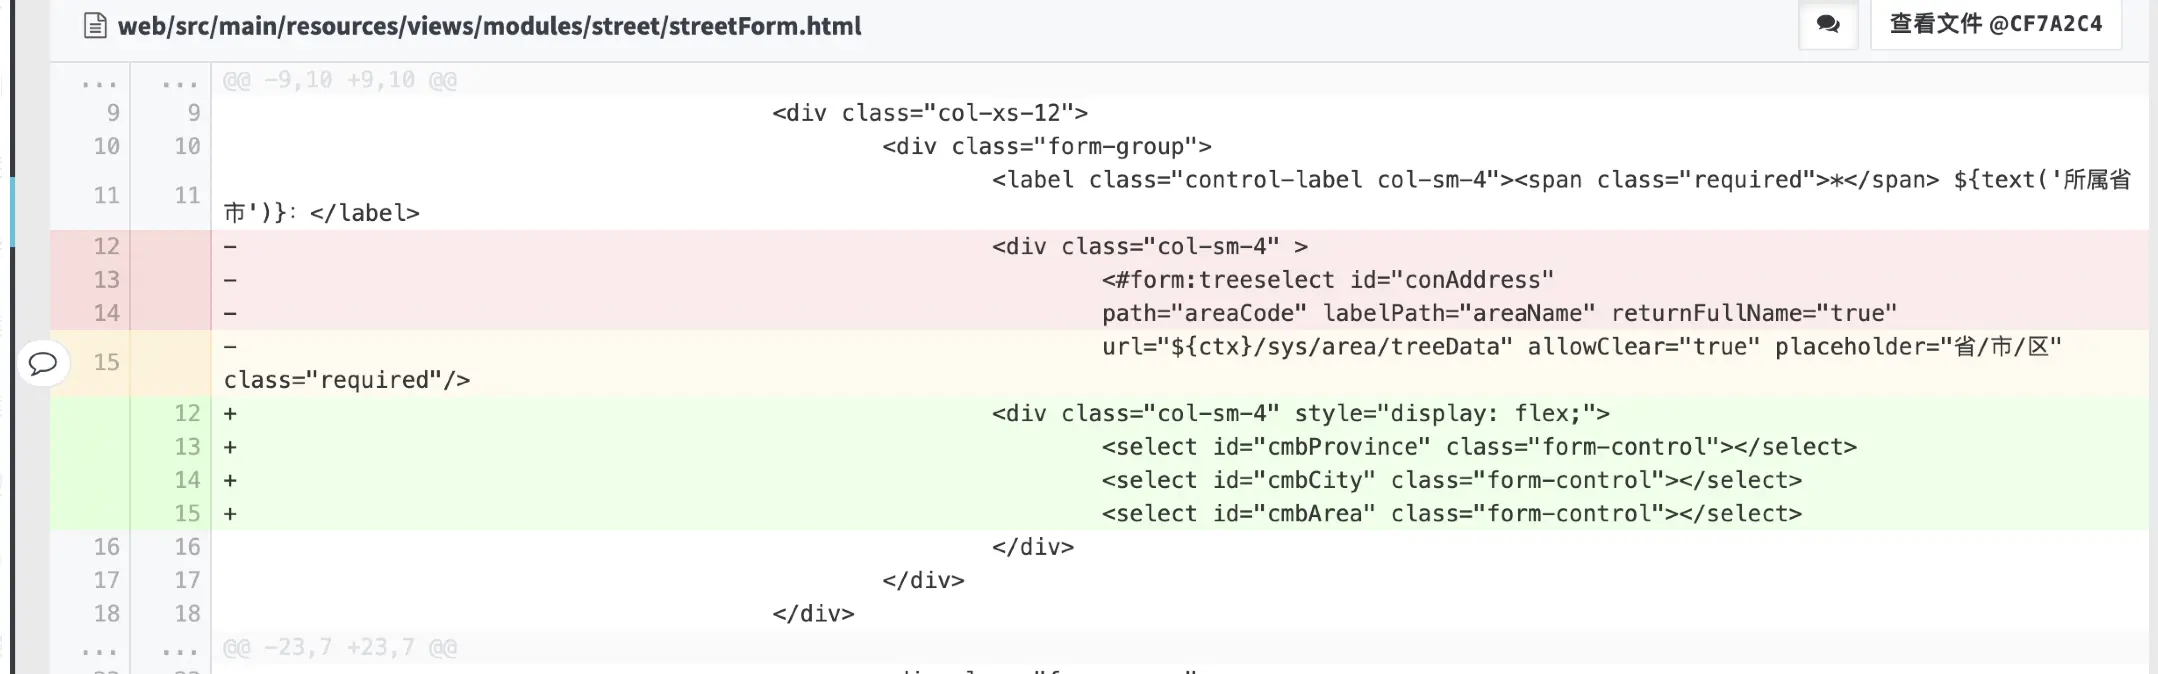Toggle comments with the speech bubble button
2158x674 pixels.
pyautogui.click(x=1828, y=24)
